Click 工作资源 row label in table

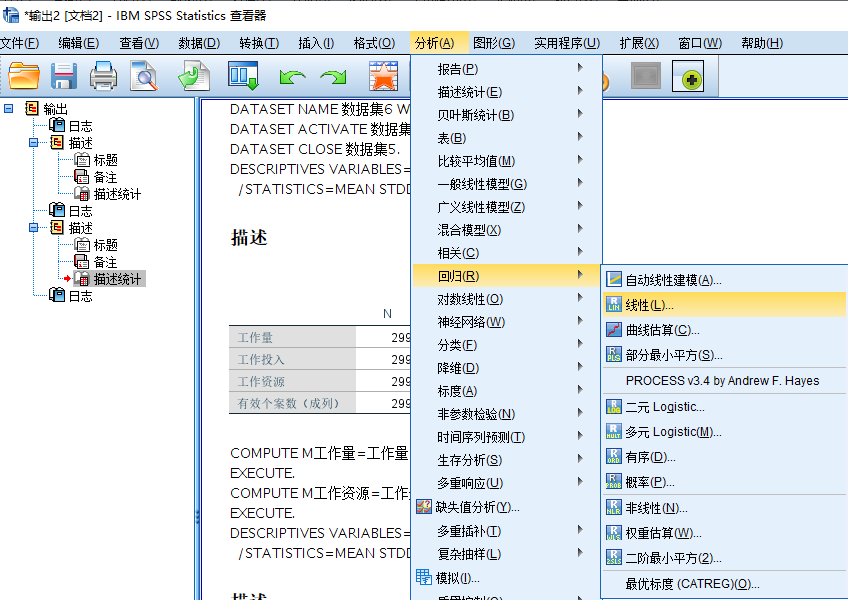tap(261, 381)
